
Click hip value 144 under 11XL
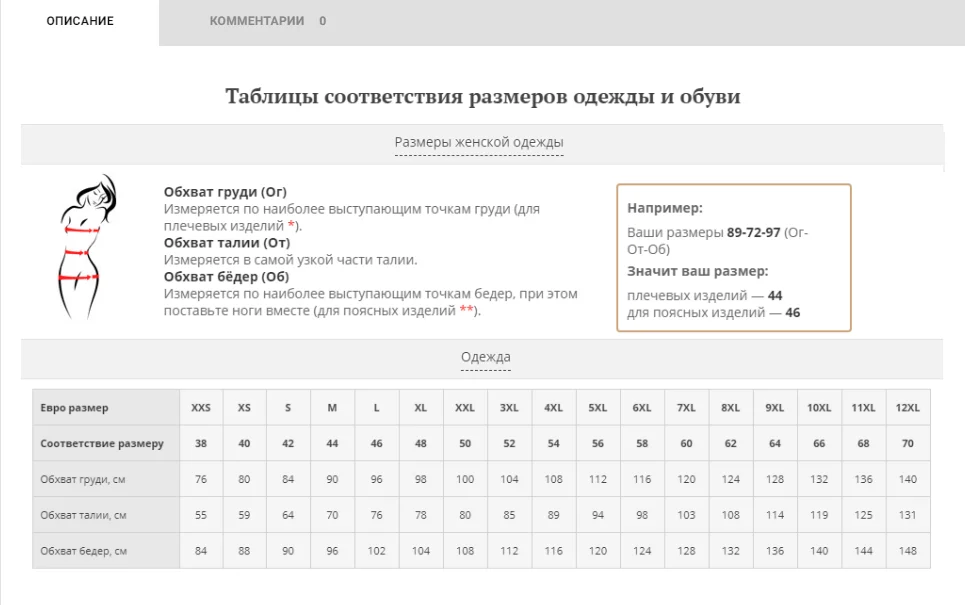point(864,551)
